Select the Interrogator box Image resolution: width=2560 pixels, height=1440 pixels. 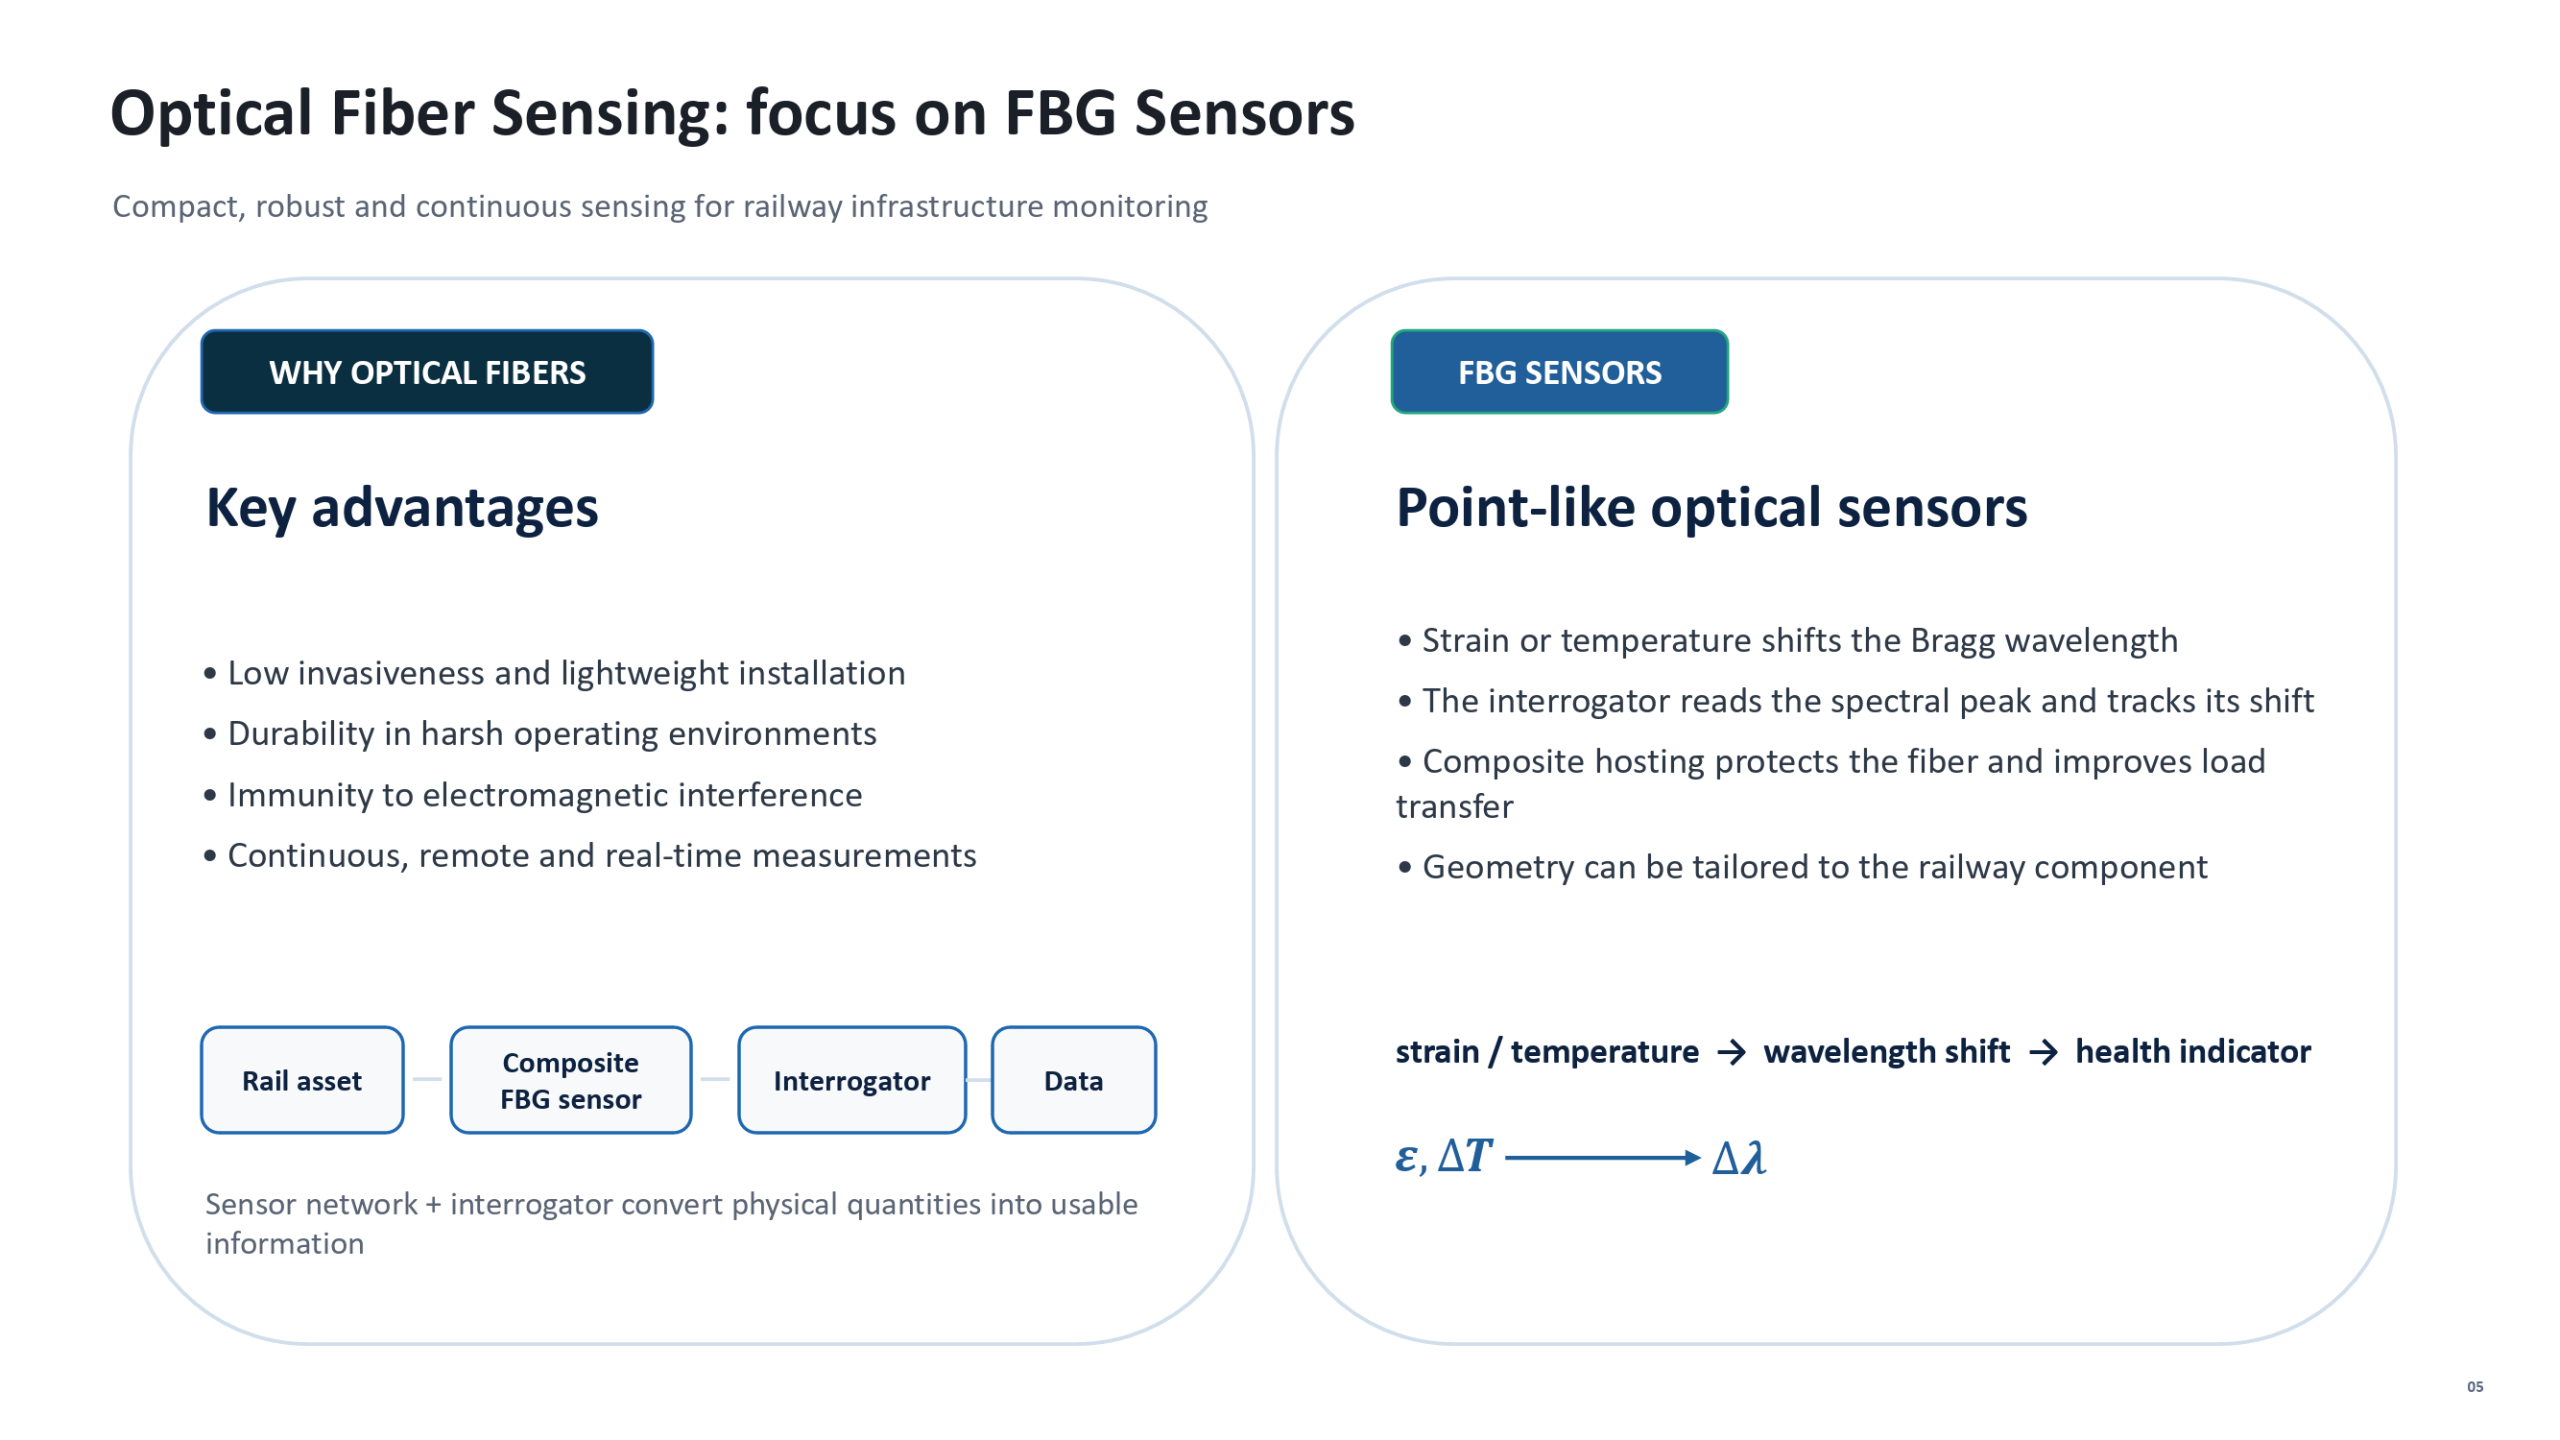pos(852,1080)
